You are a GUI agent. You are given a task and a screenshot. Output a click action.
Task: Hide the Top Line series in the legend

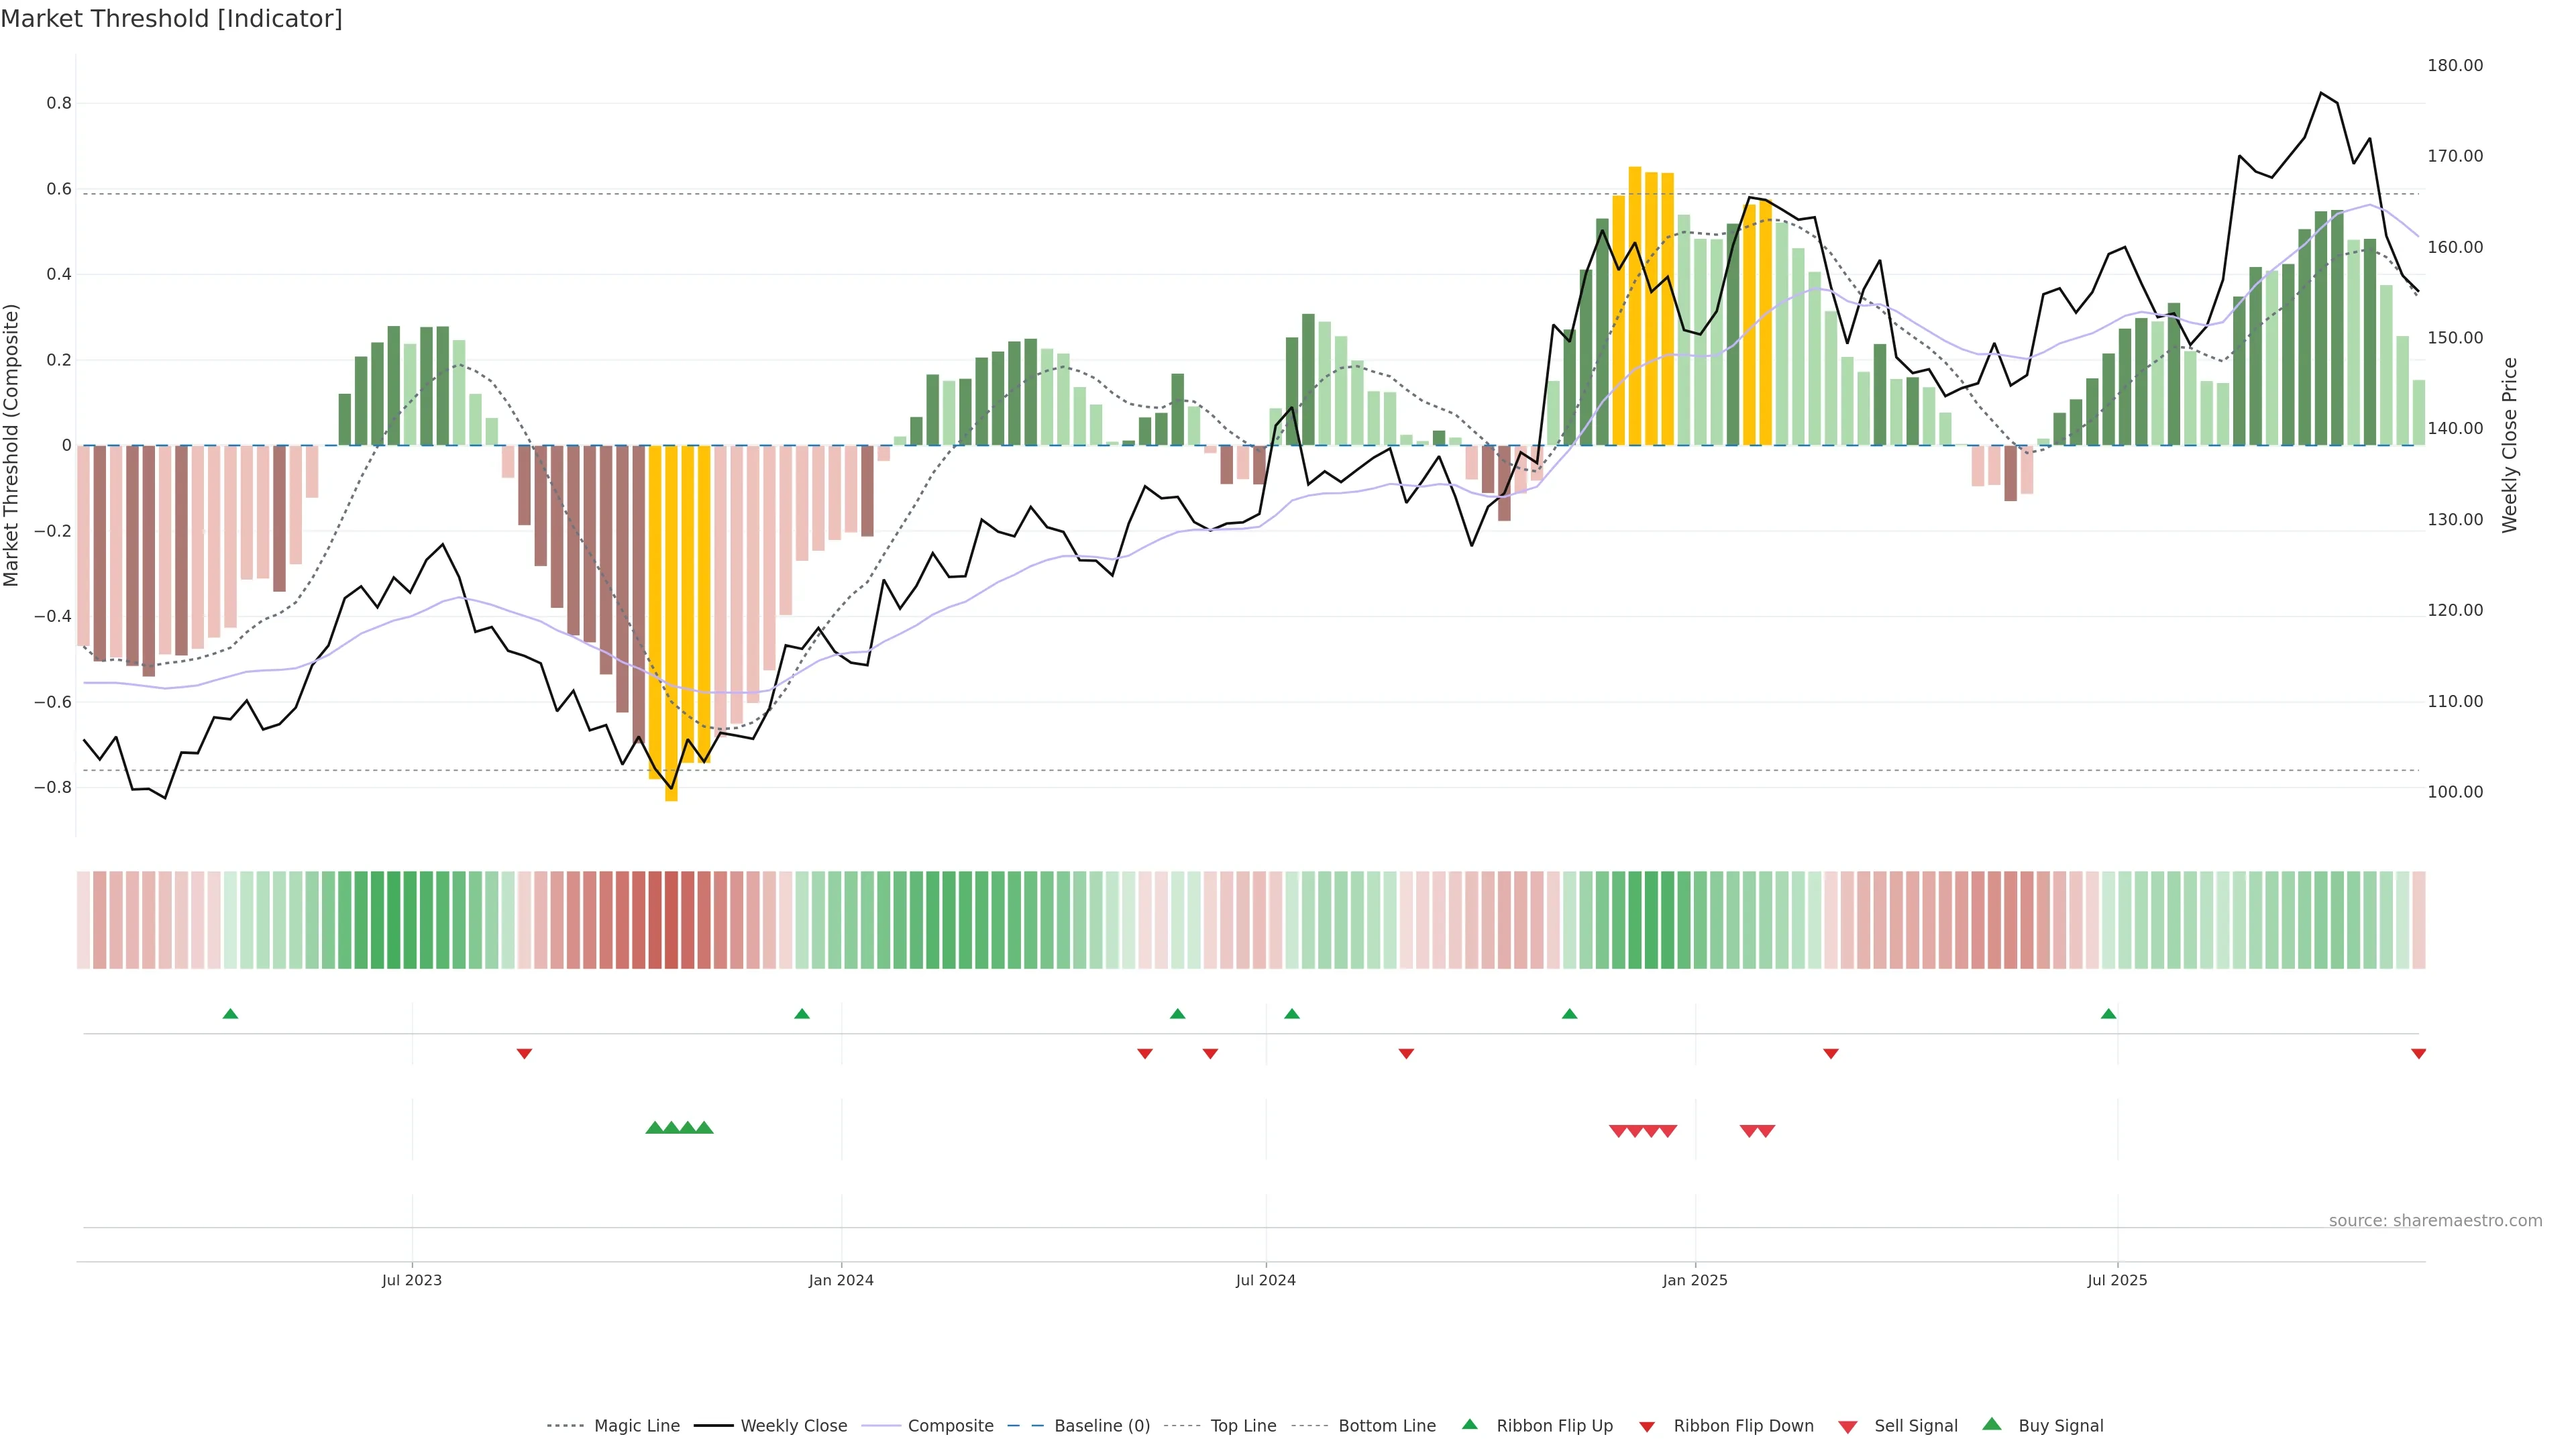(x=1243, y=1426)
